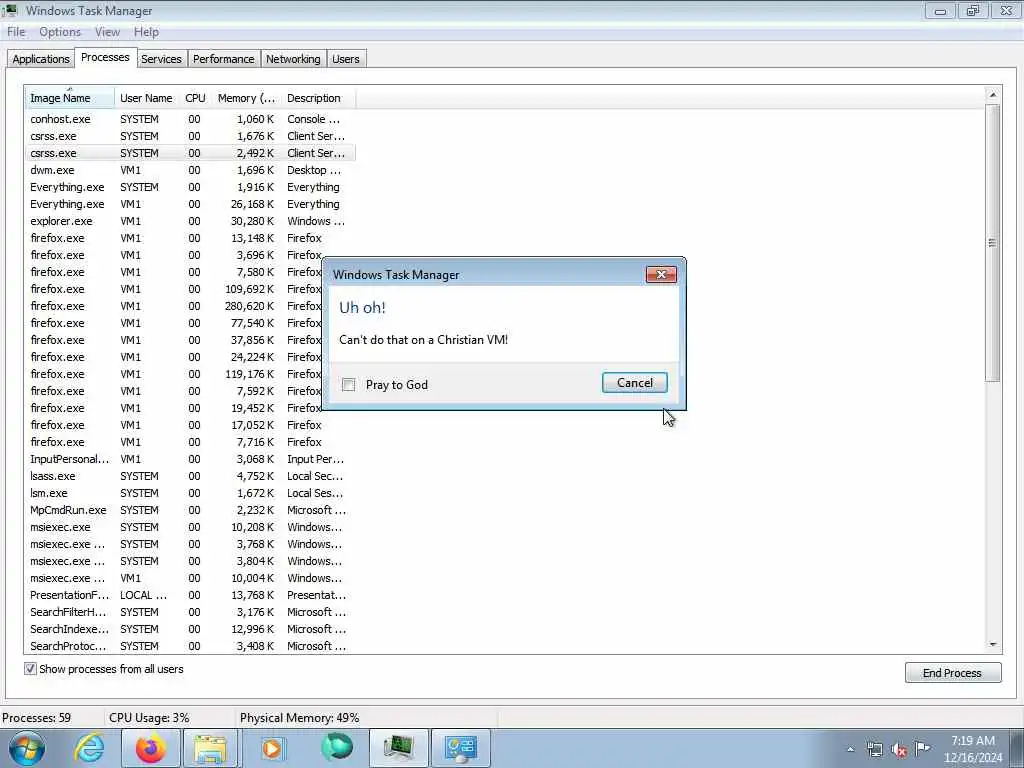Select msiexec.exe row owned by VM1
This screenshot has height=768, width=1024.
[x=191, y=578]
